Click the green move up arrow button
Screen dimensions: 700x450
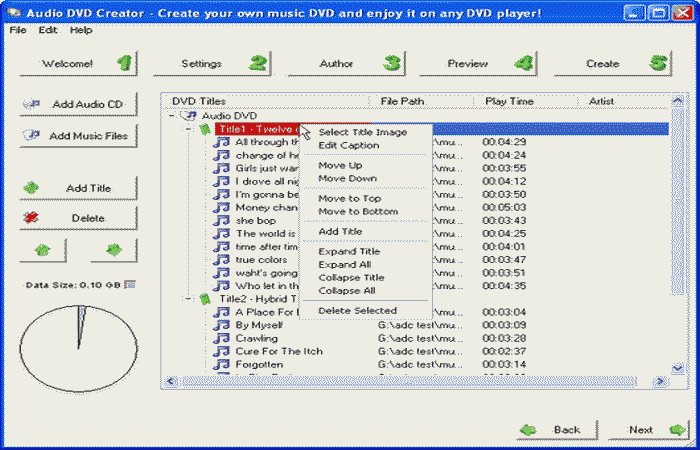pos(44,249)
